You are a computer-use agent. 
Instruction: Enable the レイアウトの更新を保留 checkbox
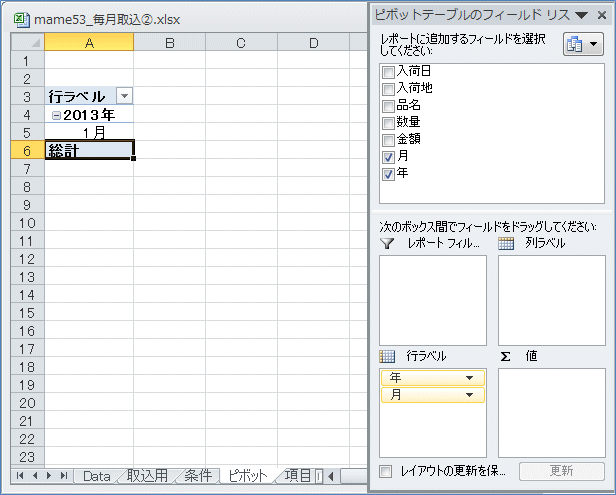[x=386, y=471]
